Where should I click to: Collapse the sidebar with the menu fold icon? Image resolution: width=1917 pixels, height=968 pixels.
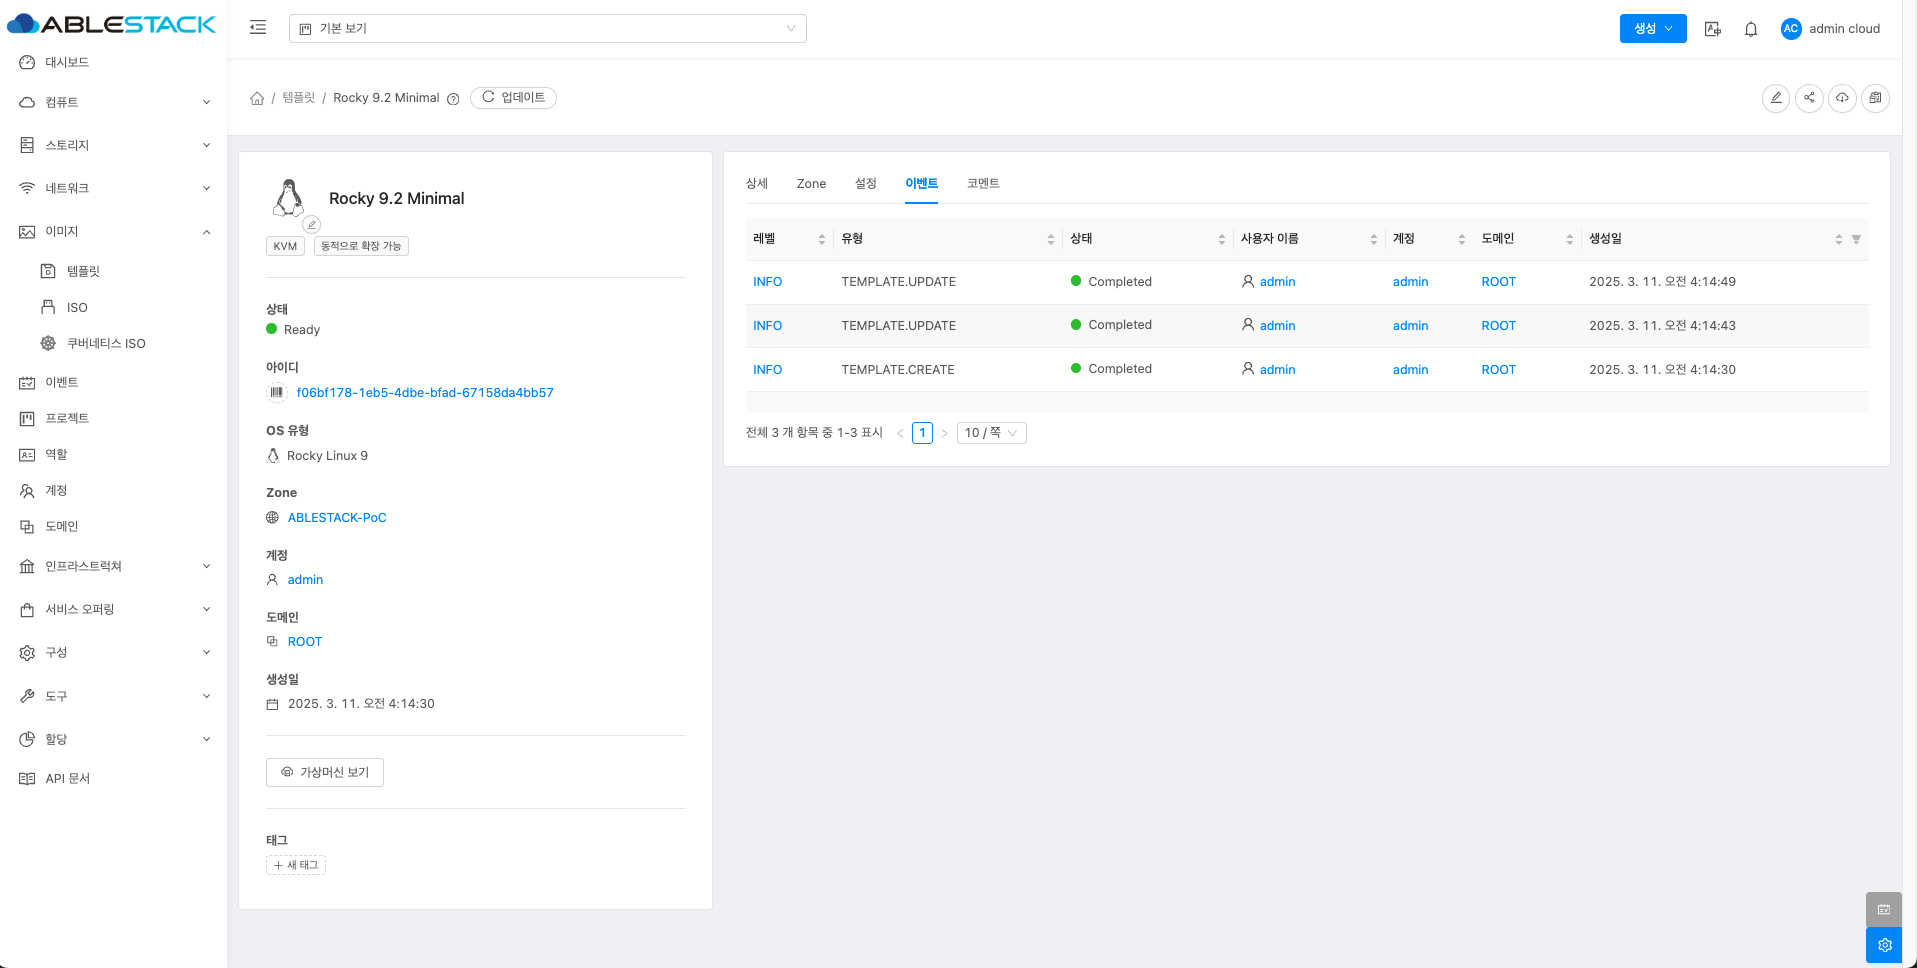coord(258,28)
